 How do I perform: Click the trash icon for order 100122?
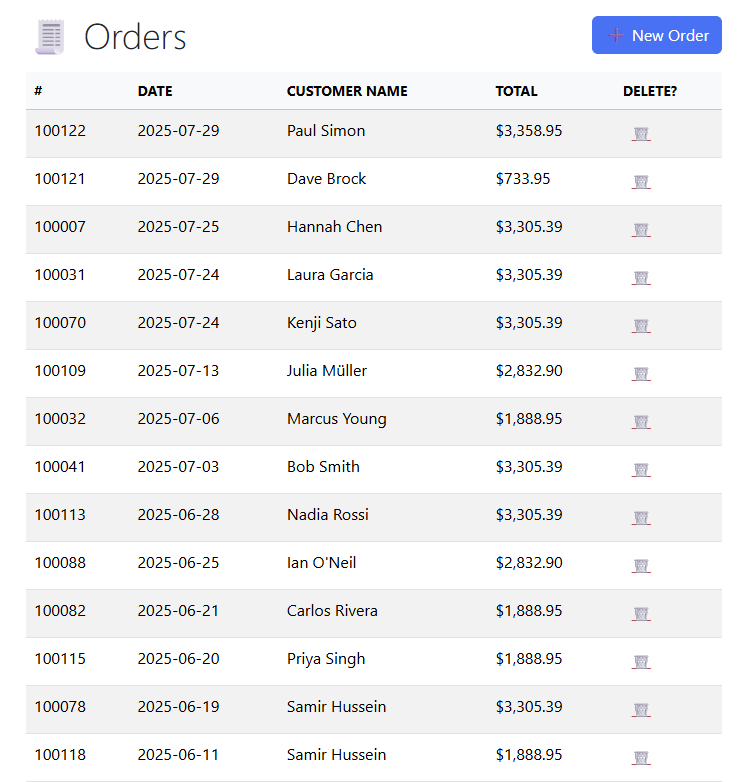(641, 134)
